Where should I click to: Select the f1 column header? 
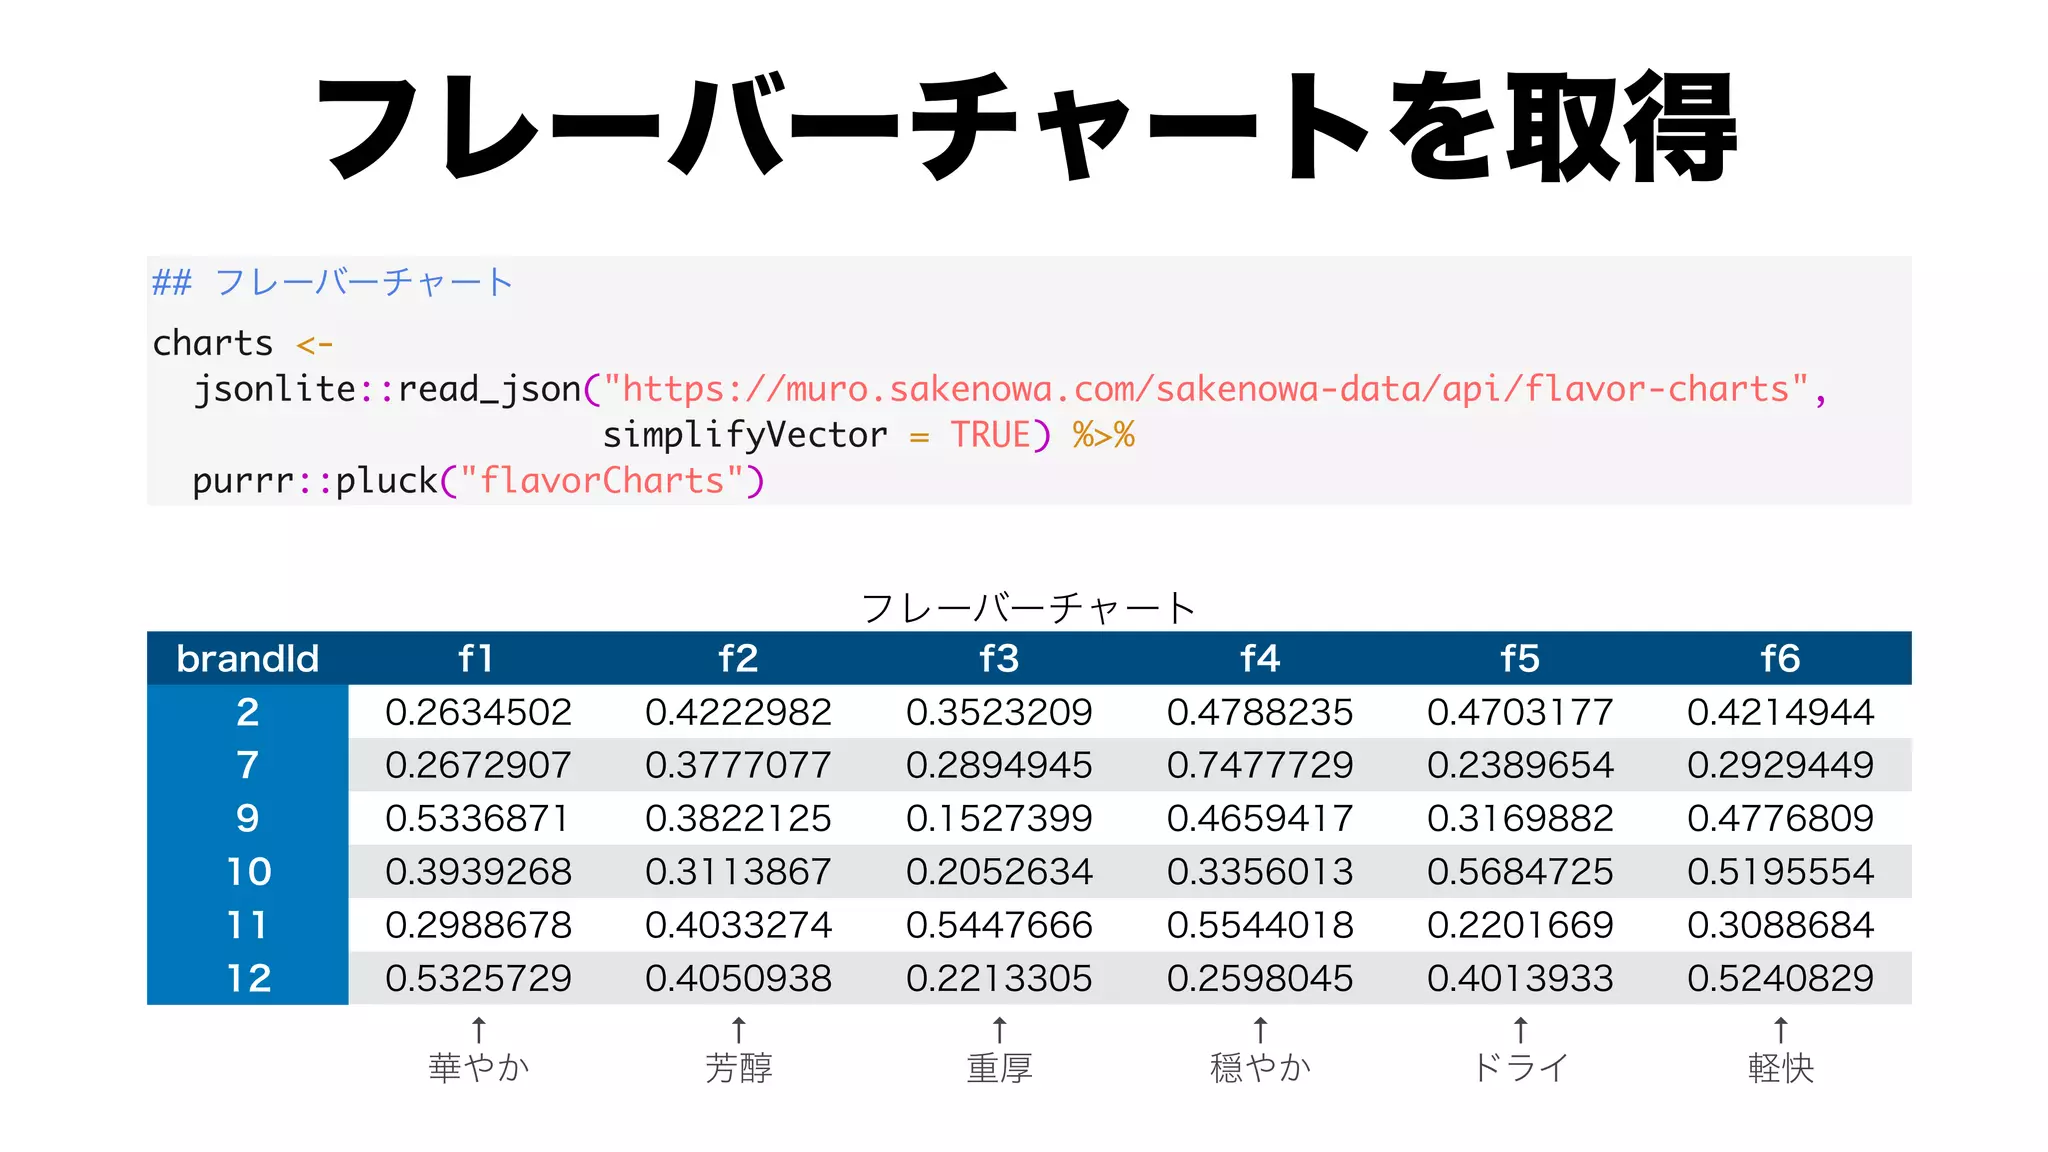coord(477,659)
